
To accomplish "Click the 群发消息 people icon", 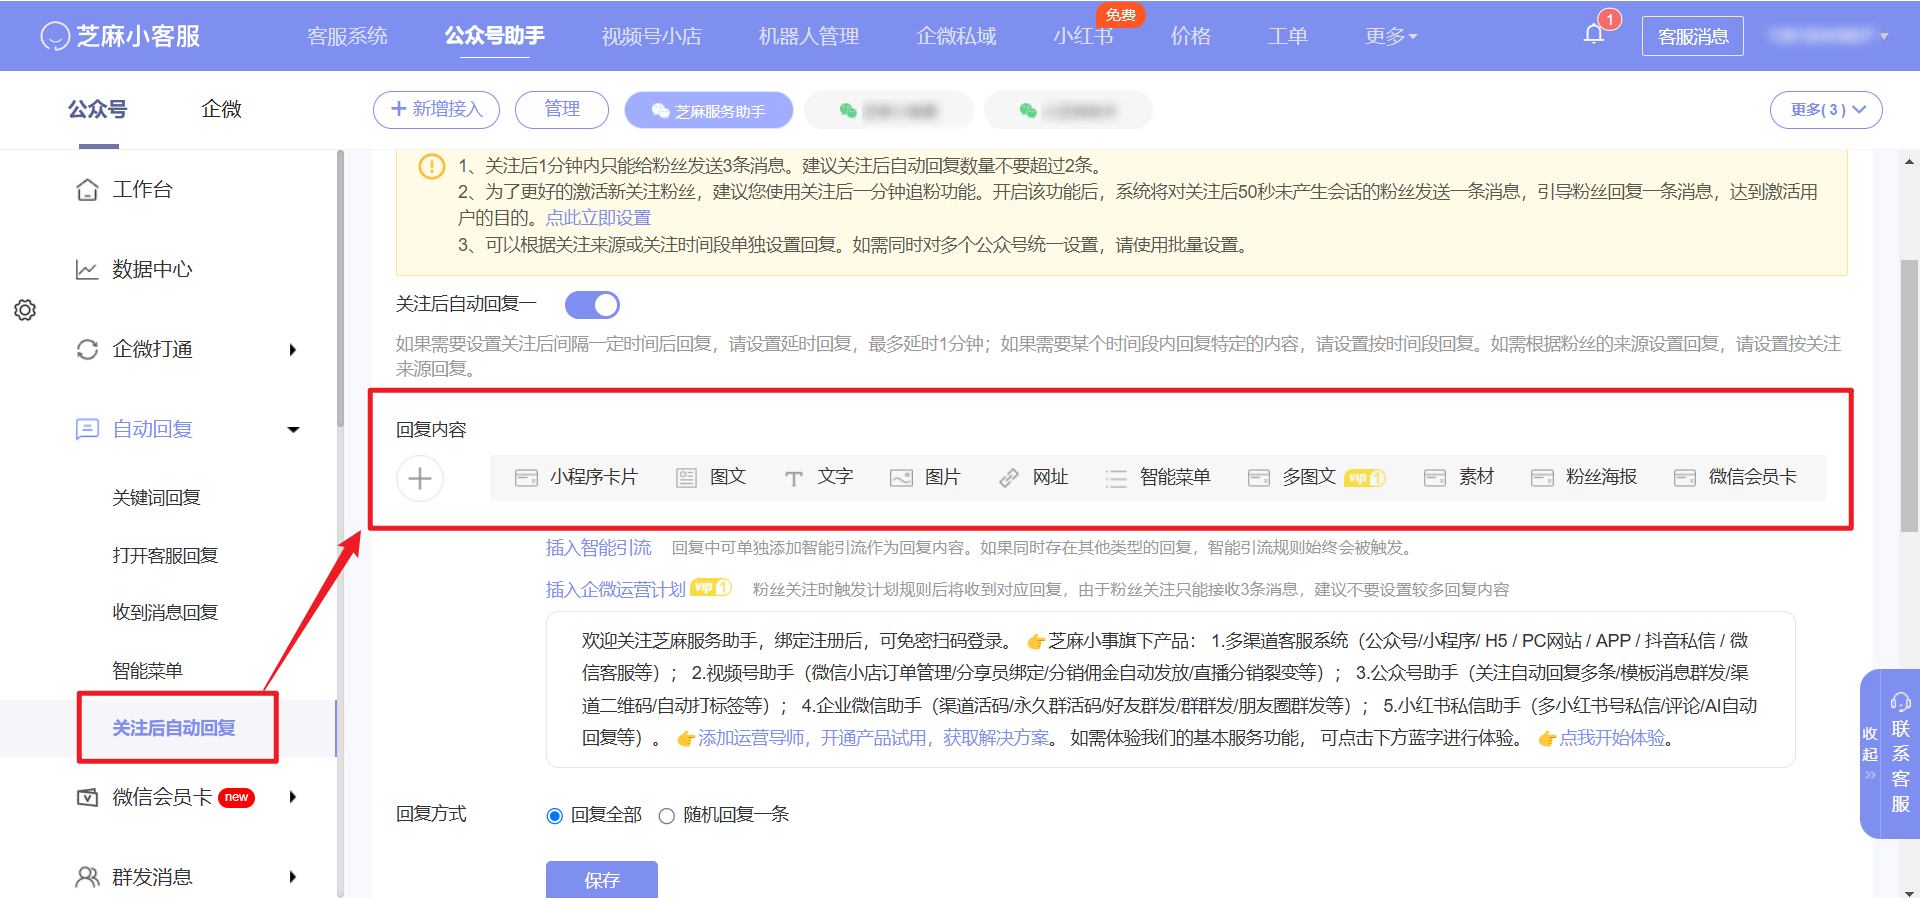I will [87, 877].
